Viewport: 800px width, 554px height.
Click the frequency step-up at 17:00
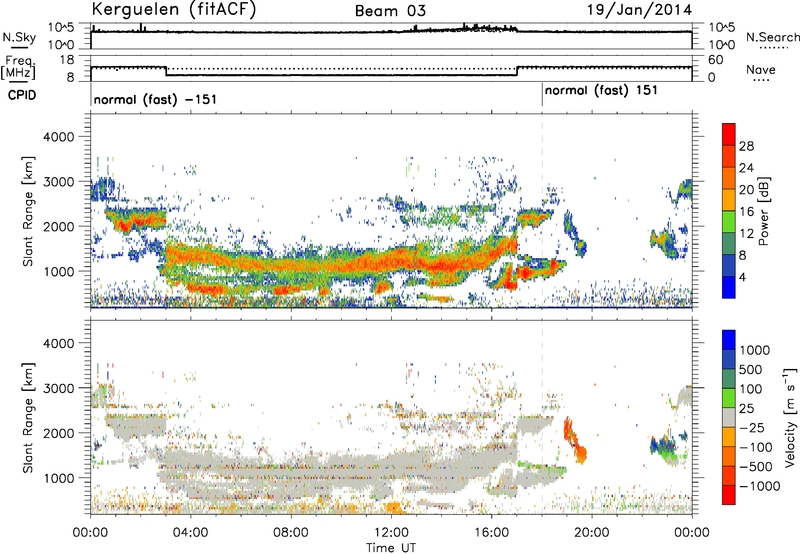[517, 71]
